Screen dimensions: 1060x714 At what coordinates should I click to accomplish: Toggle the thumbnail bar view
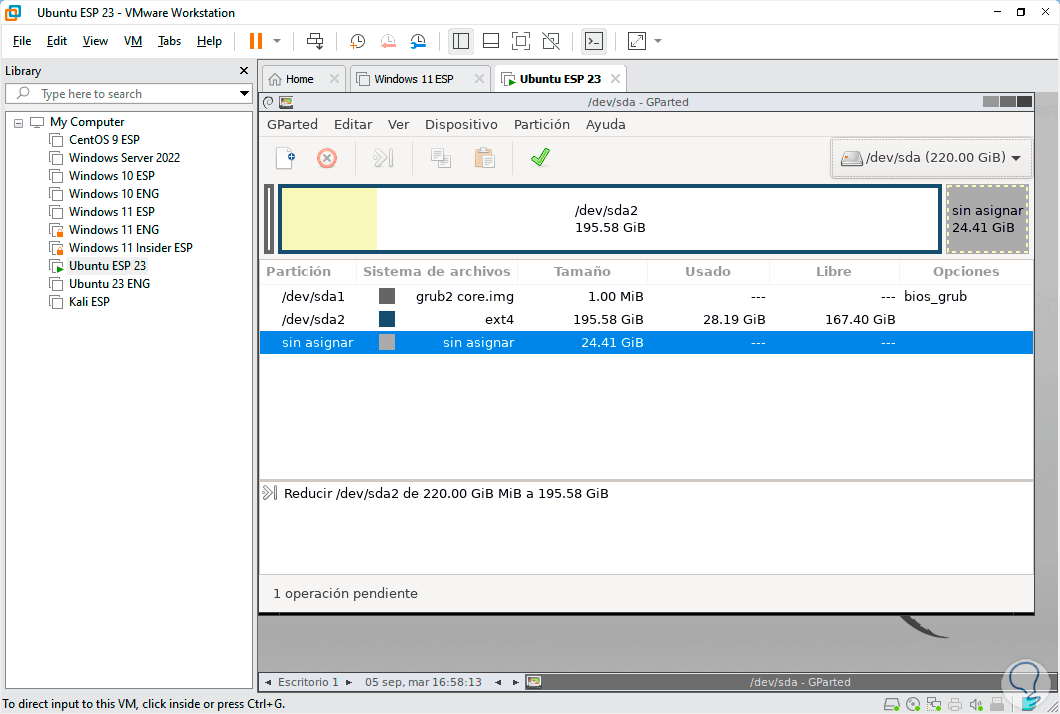[491, 41]
